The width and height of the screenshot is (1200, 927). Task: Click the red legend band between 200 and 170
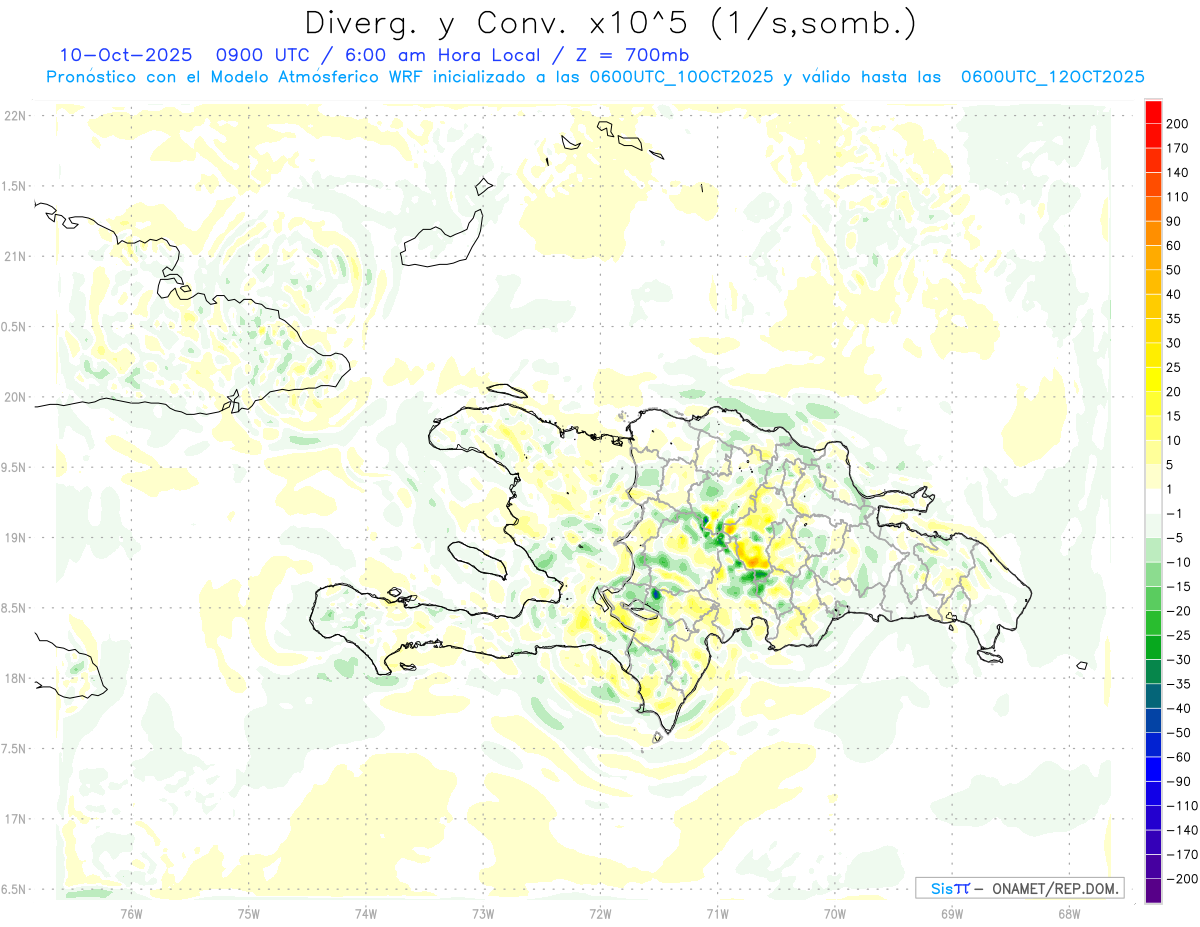tap(1153, 137)
